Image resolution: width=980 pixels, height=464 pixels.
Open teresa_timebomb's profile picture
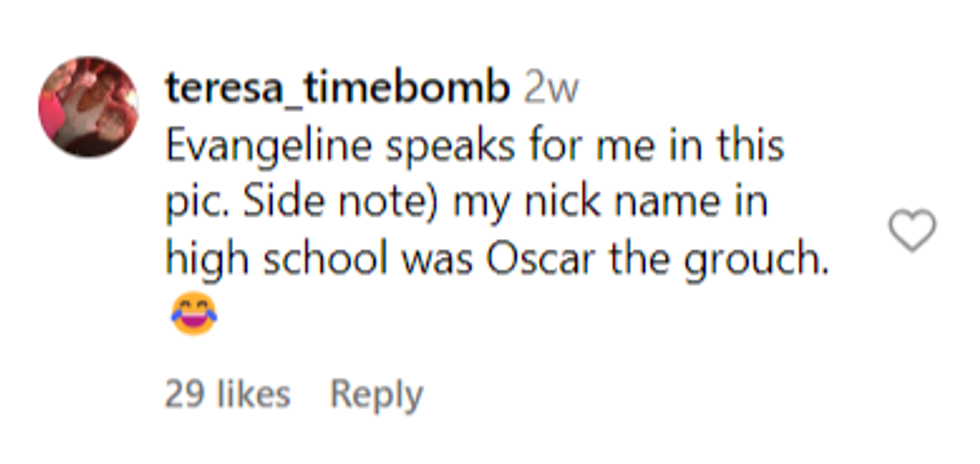click(x=88, y=106)
